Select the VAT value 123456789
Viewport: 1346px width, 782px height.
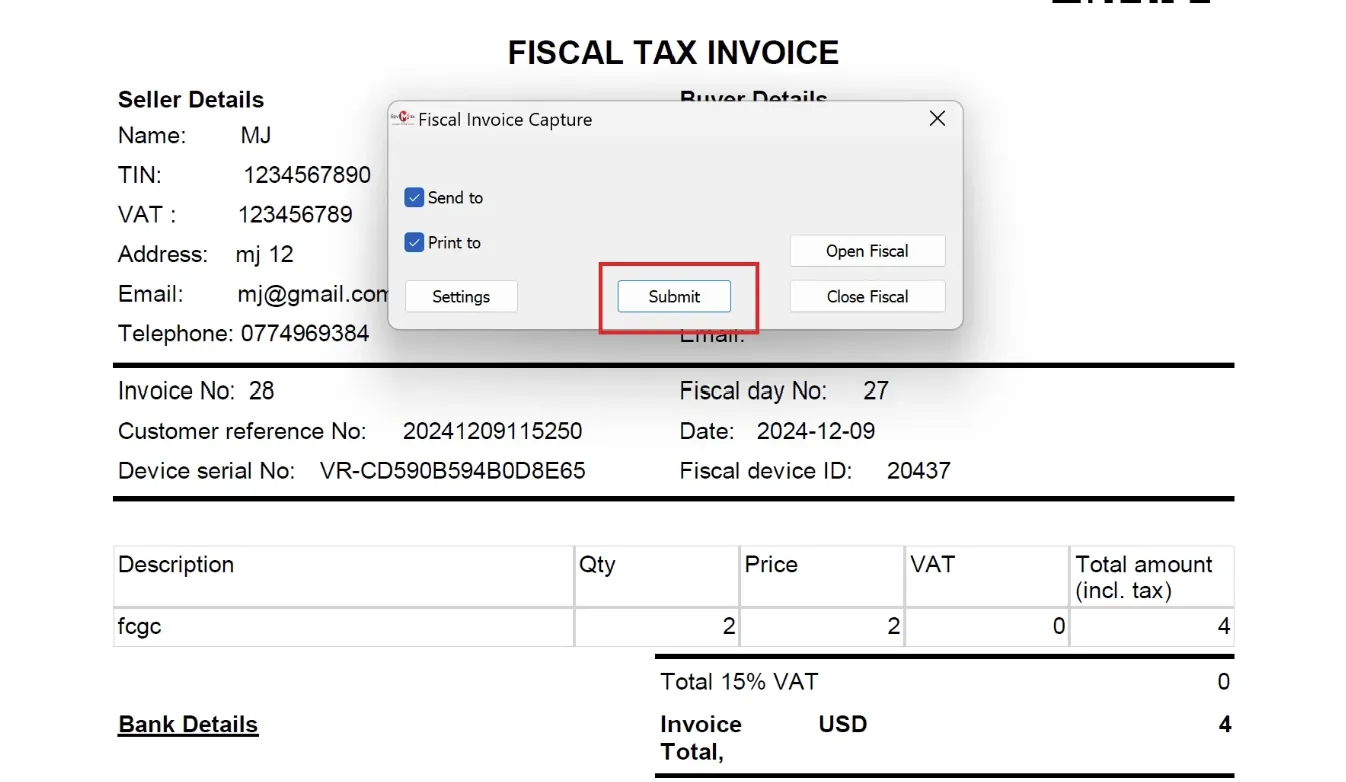coord(295,215)
